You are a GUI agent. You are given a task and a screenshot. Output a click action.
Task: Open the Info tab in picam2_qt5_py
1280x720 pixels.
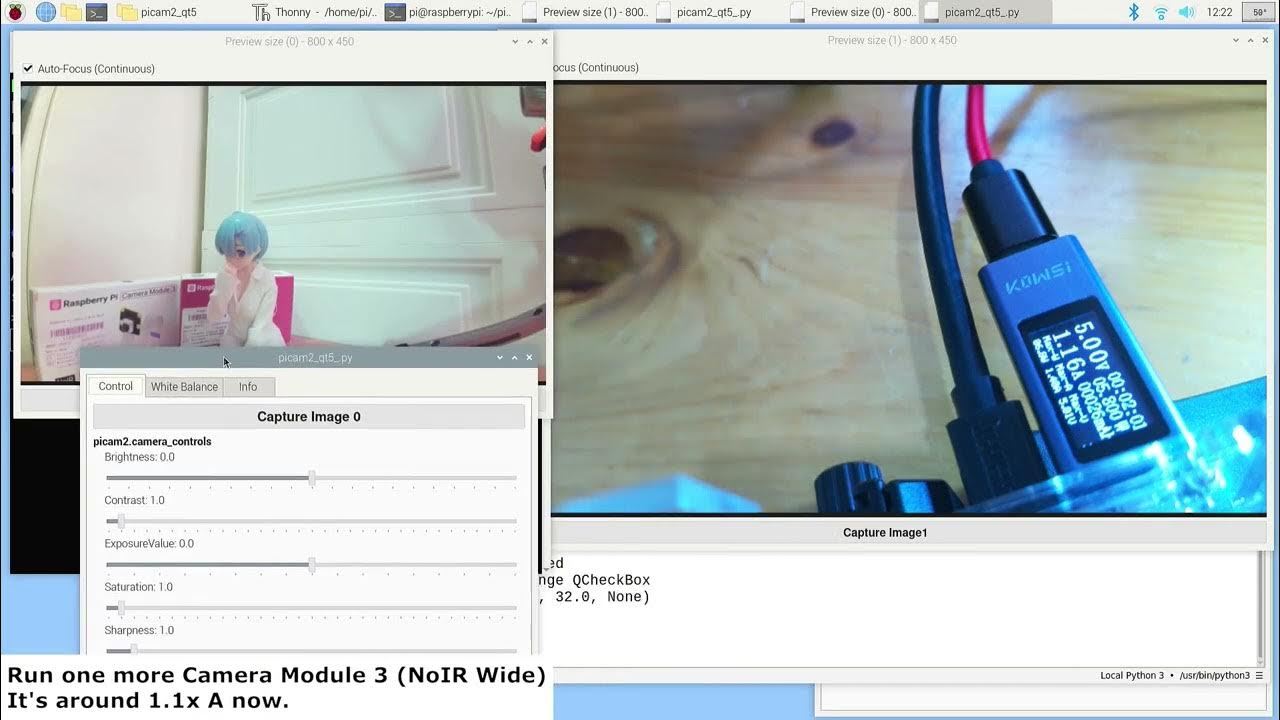(x=248, y=386)
